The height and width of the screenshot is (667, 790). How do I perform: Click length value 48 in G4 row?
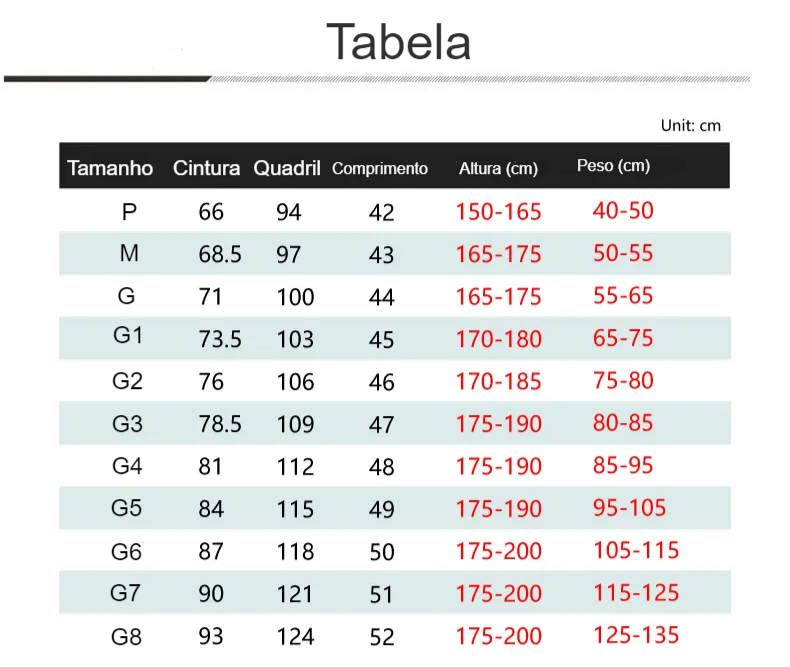[381, 467]
